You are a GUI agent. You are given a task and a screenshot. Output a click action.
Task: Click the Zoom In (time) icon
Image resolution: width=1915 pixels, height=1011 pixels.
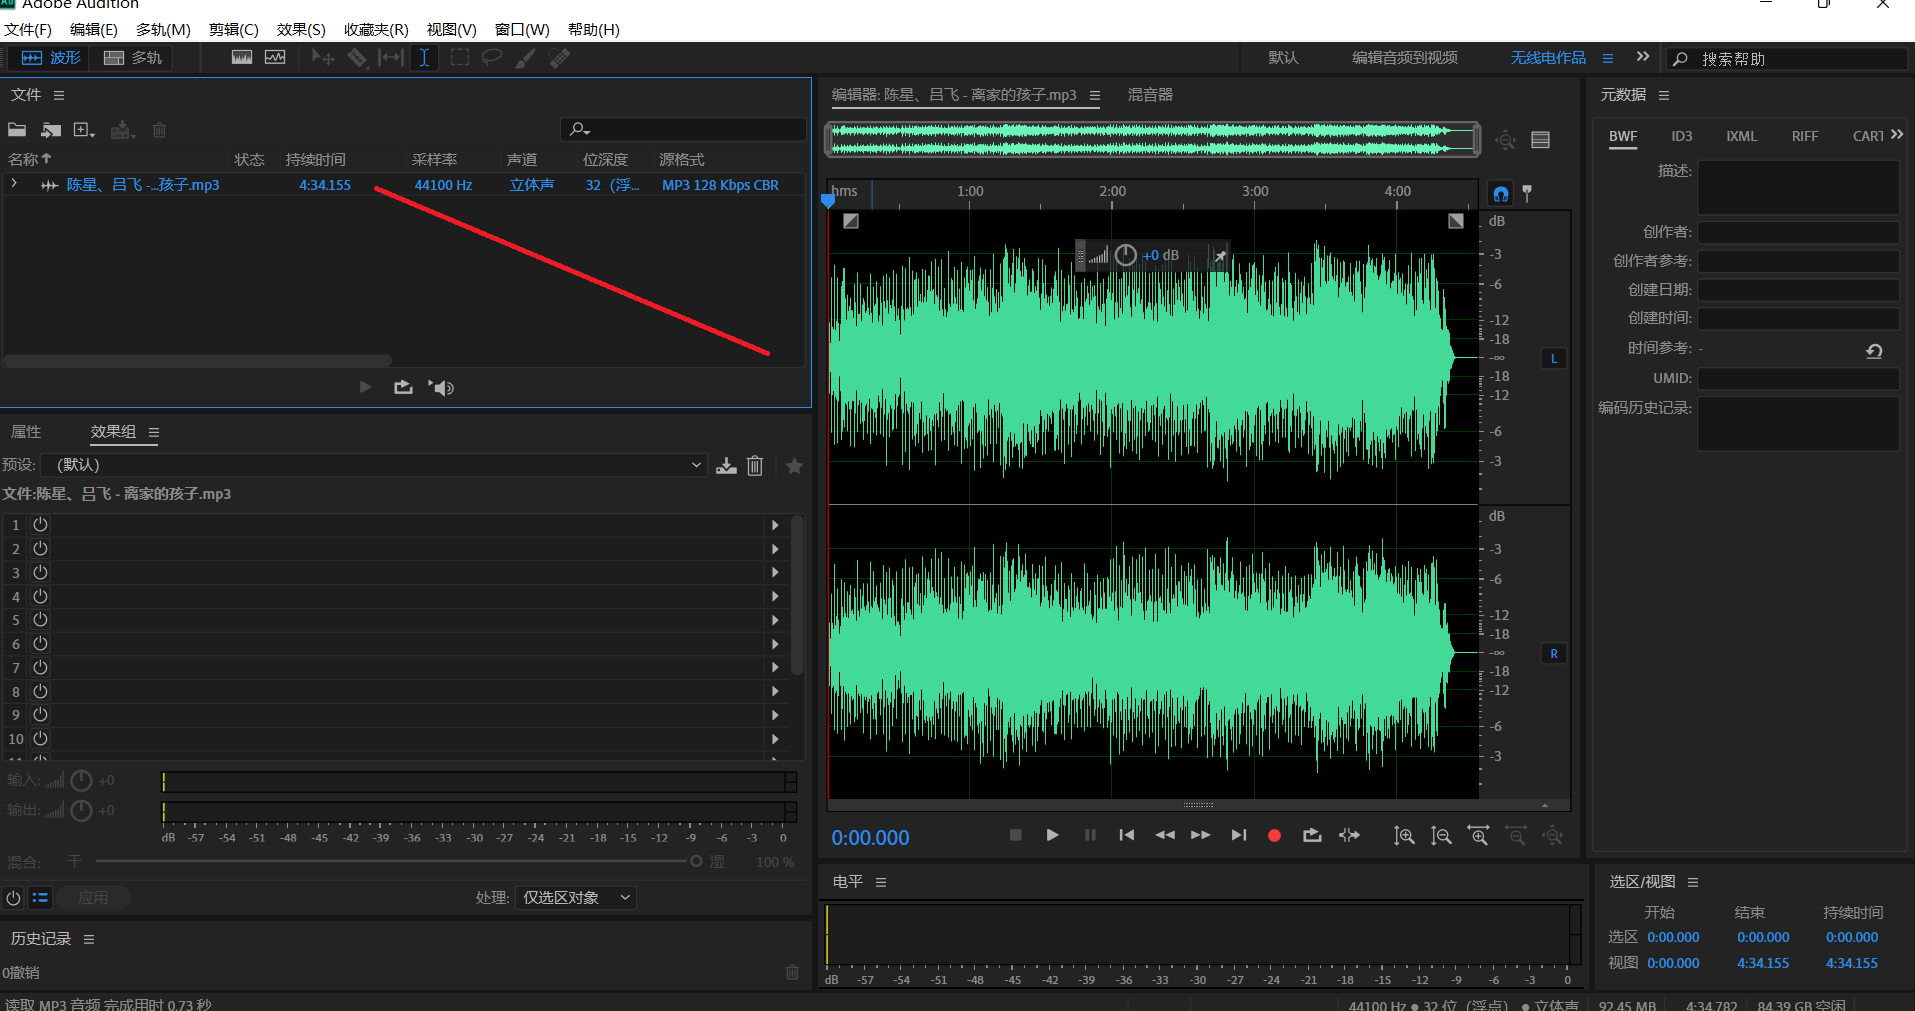click(1478, 836)
